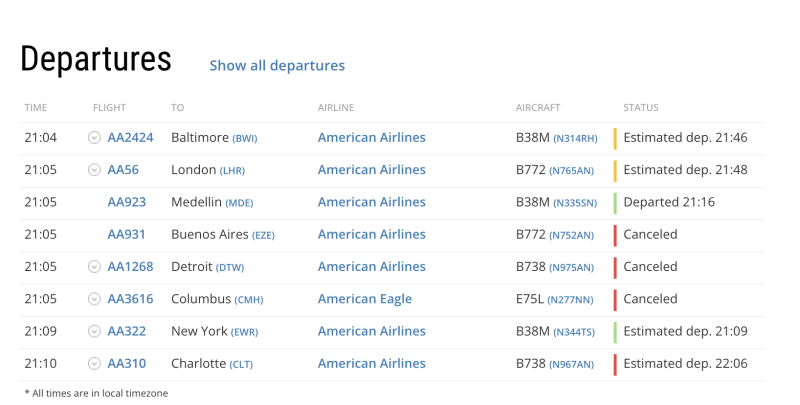800x405 pixels.
Task: Open the London LHR airport code link
Action: (x=232, y=171)
